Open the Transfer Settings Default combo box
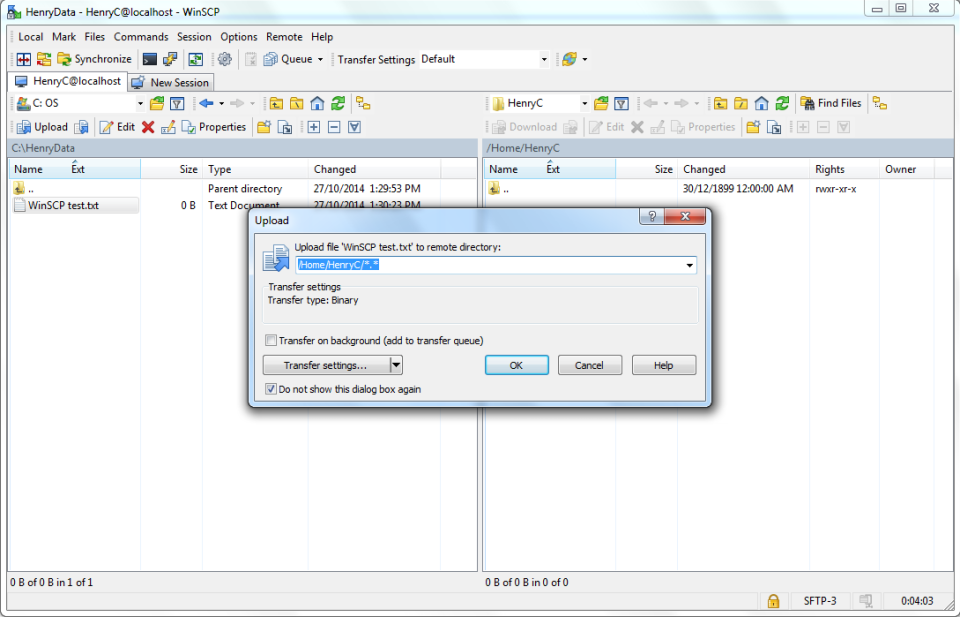 click(484, 59)
